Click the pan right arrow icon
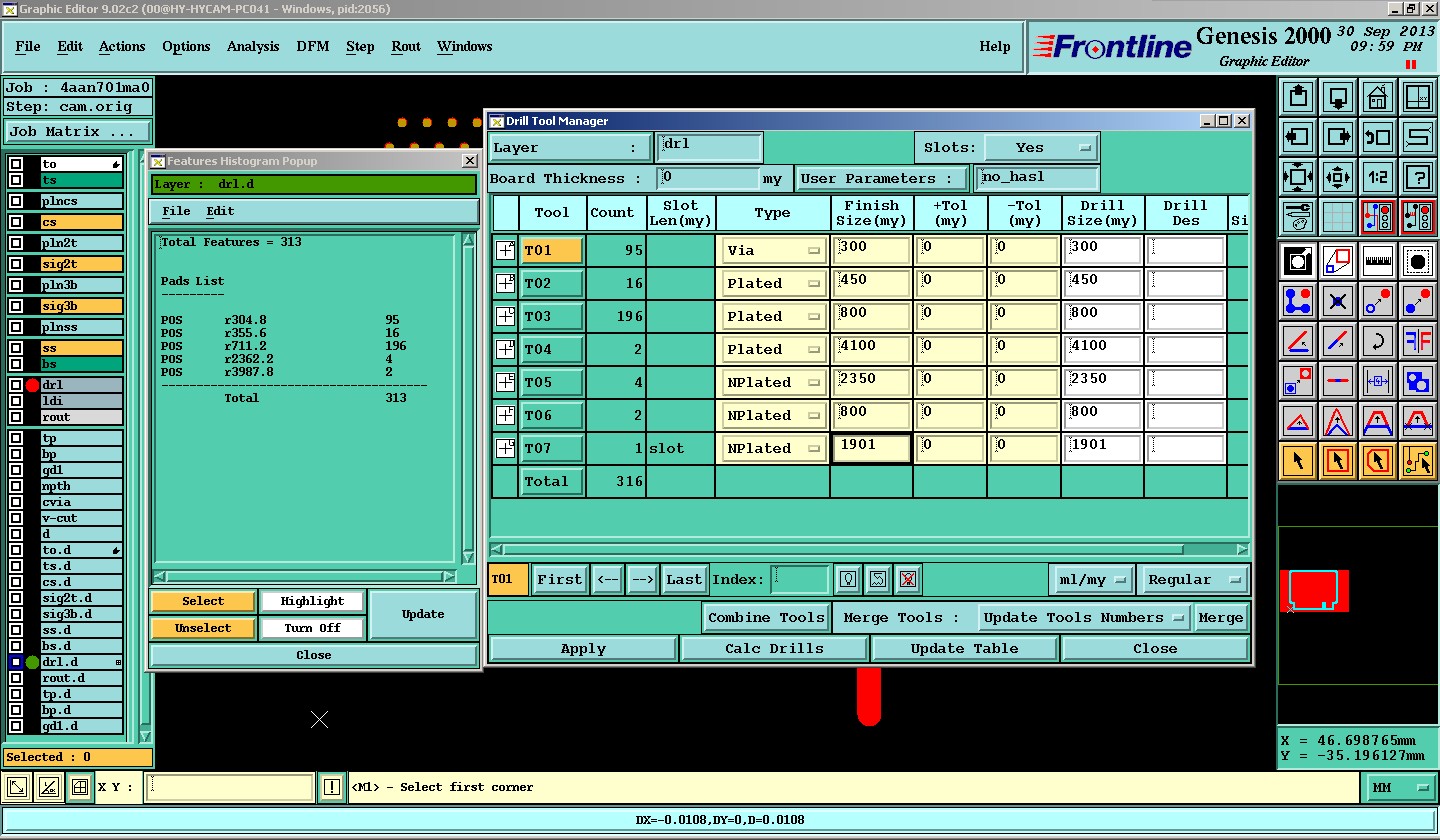1440x840 pixels. [x=1338, y=137]
